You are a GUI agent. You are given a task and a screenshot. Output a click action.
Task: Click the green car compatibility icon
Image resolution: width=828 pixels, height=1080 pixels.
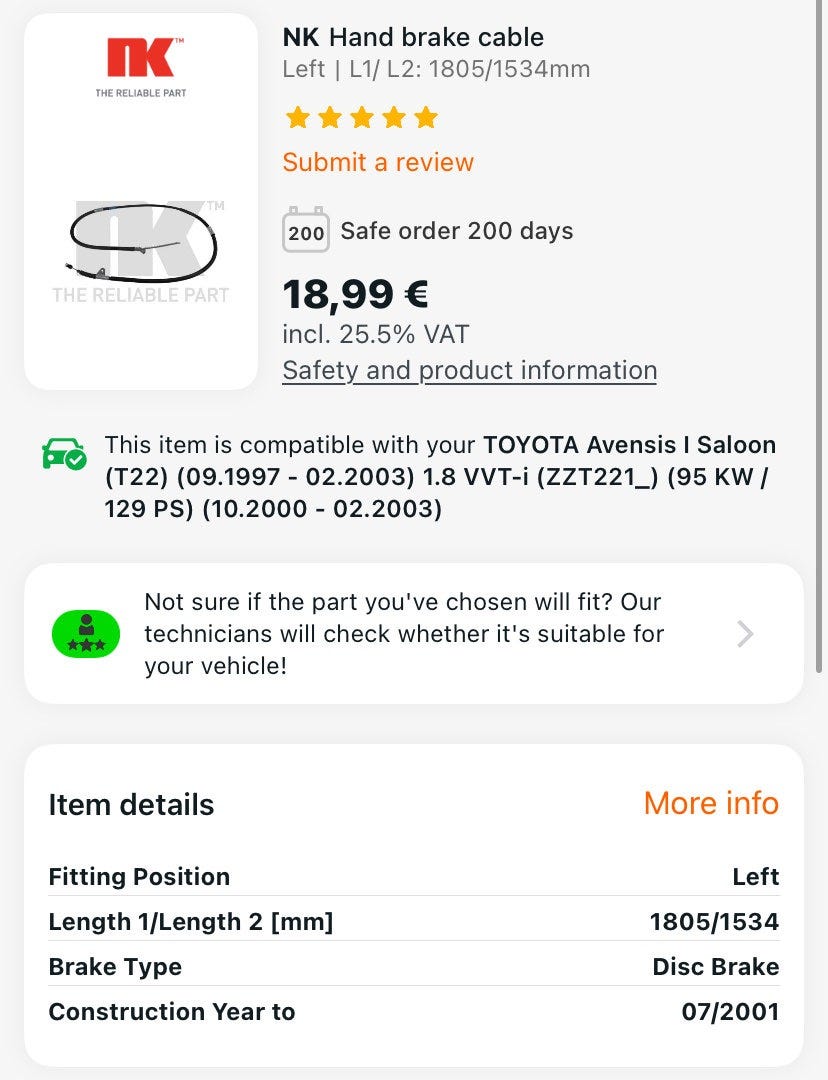click(x=64, y=454)
